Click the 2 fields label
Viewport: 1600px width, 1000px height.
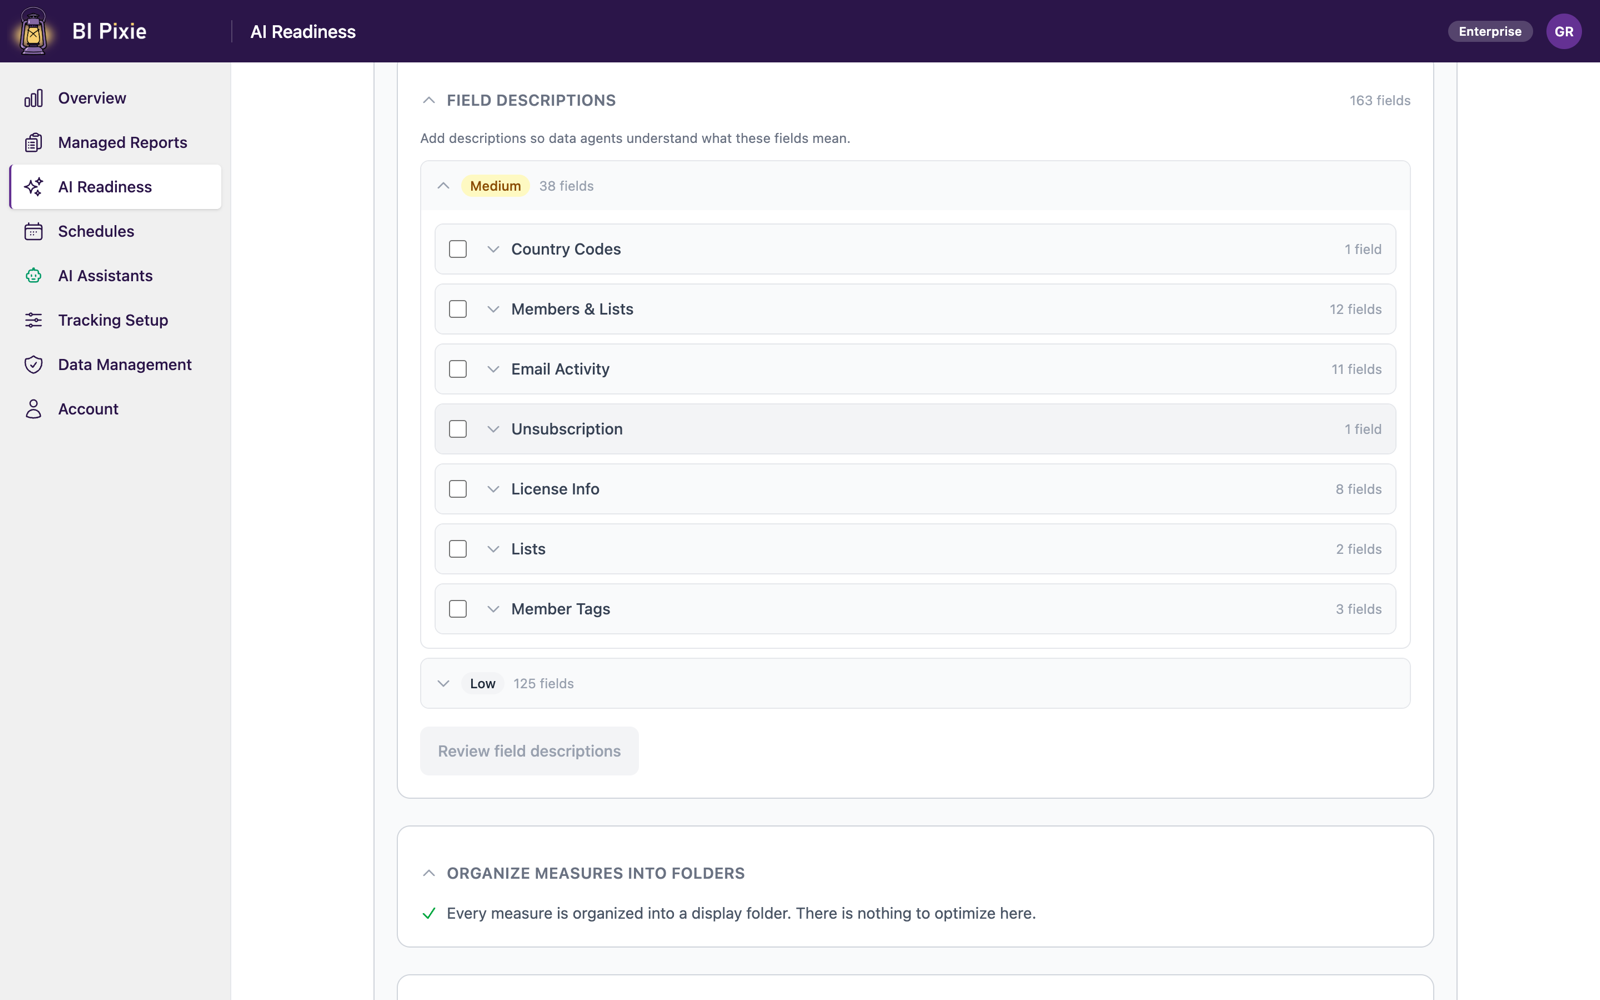click(x=1358, y=549)
